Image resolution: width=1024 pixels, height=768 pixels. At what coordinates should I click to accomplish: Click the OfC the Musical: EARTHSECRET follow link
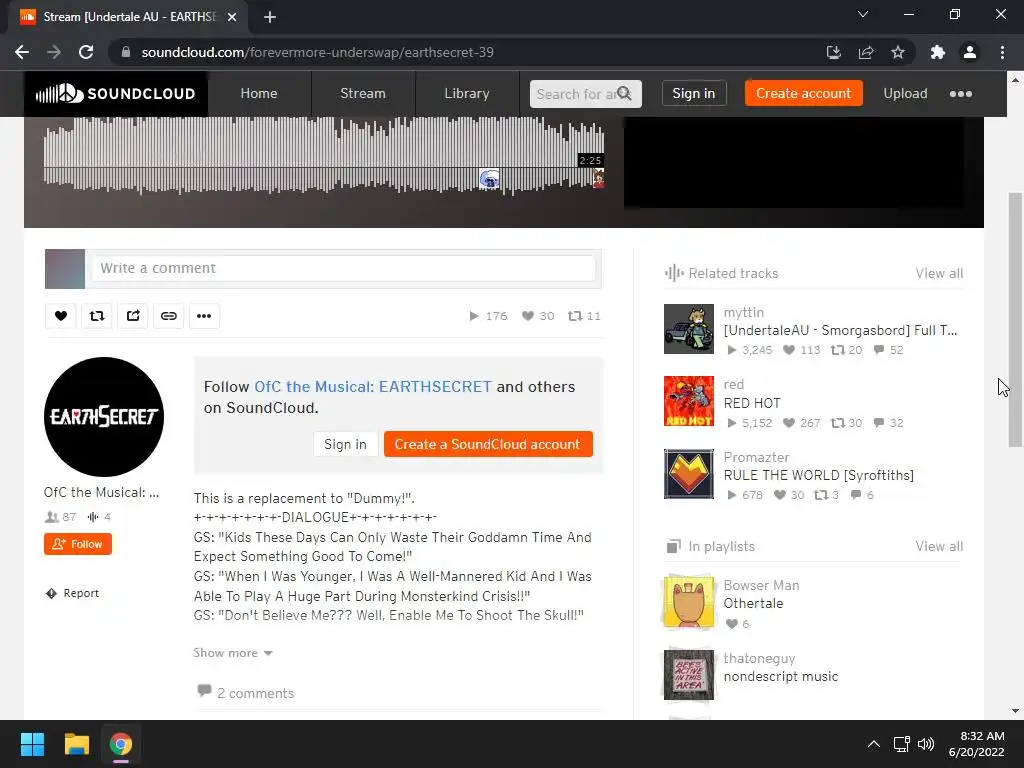[372, 387]
